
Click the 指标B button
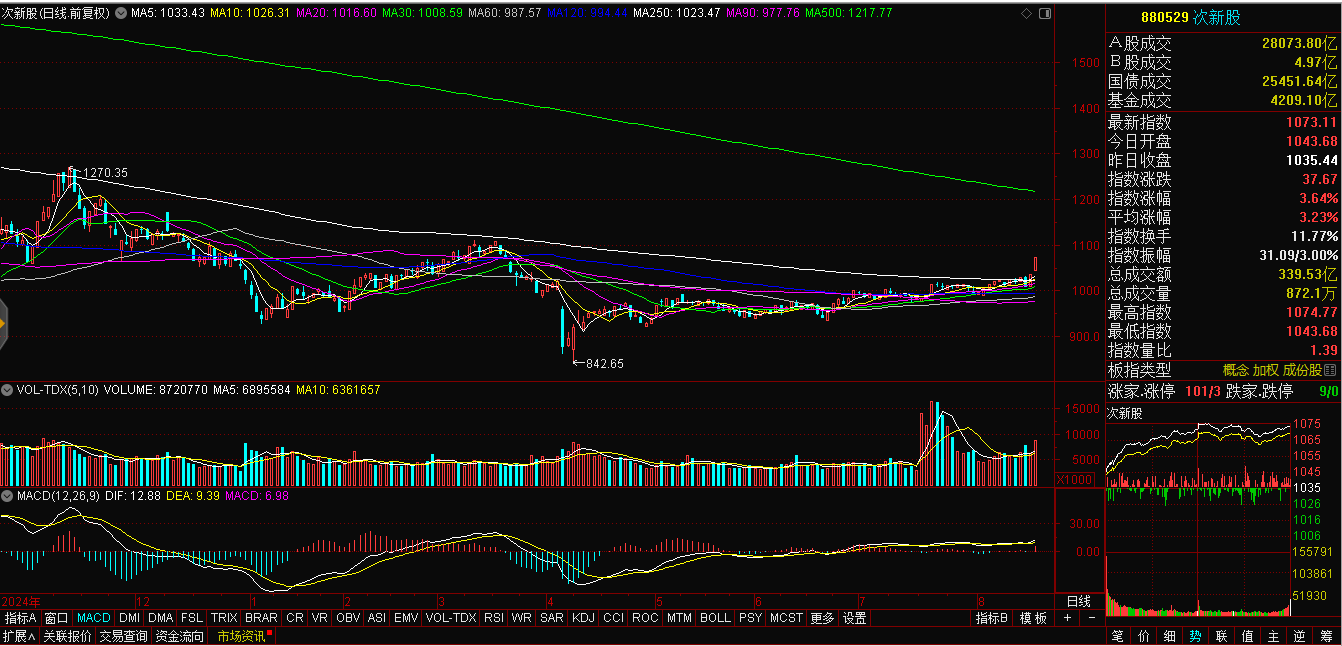[993, 618]
